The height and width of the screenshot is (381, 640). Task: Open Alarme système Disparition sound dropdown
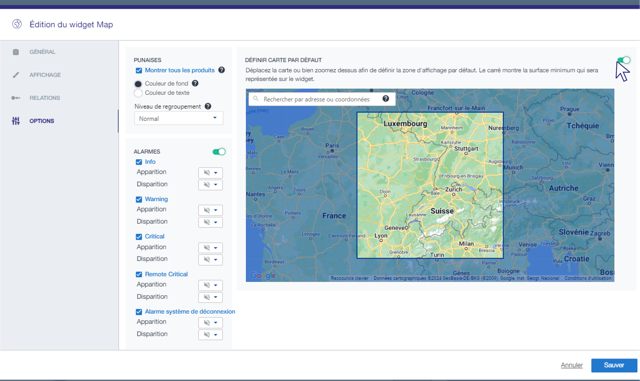point(210,334)
